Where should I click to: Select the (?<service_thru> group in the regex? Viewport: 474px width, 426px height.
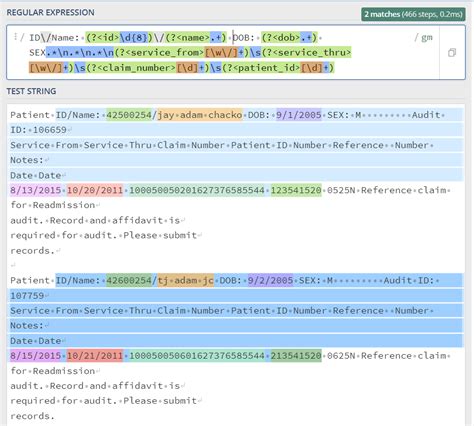[306, 53]
